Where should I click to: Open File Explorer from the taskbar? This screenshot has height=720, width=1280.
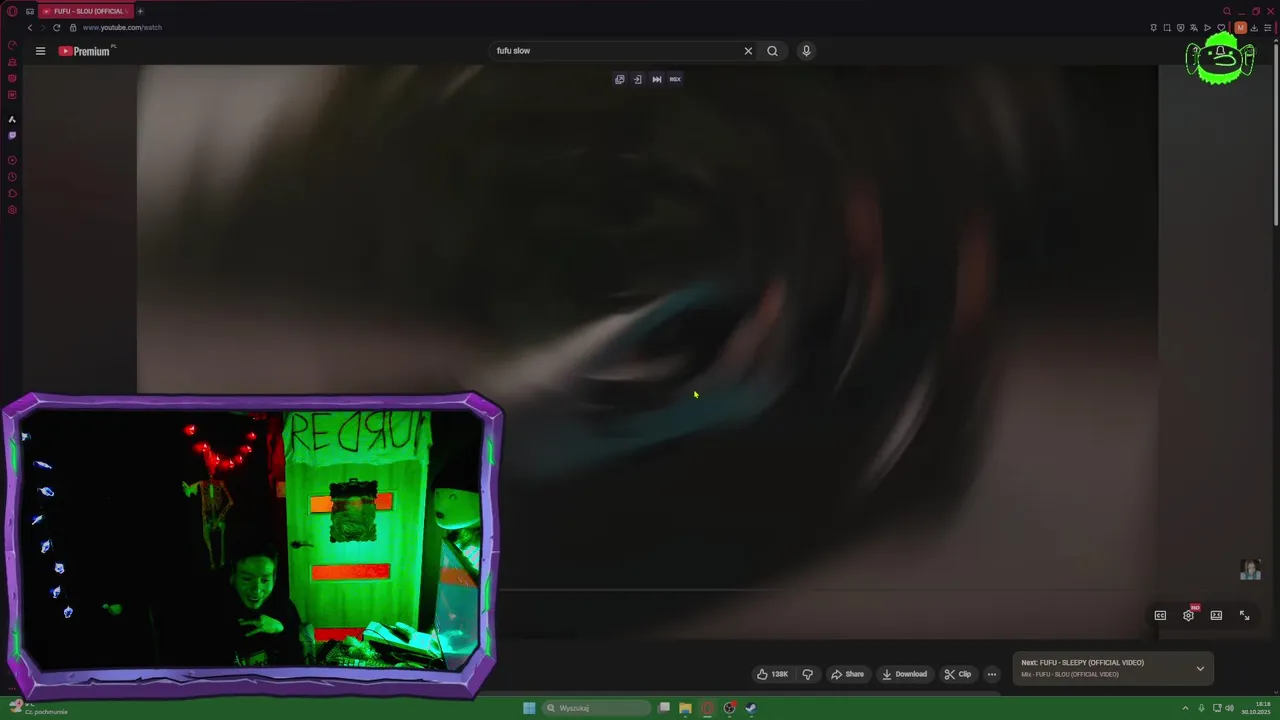tap(685, 708)
